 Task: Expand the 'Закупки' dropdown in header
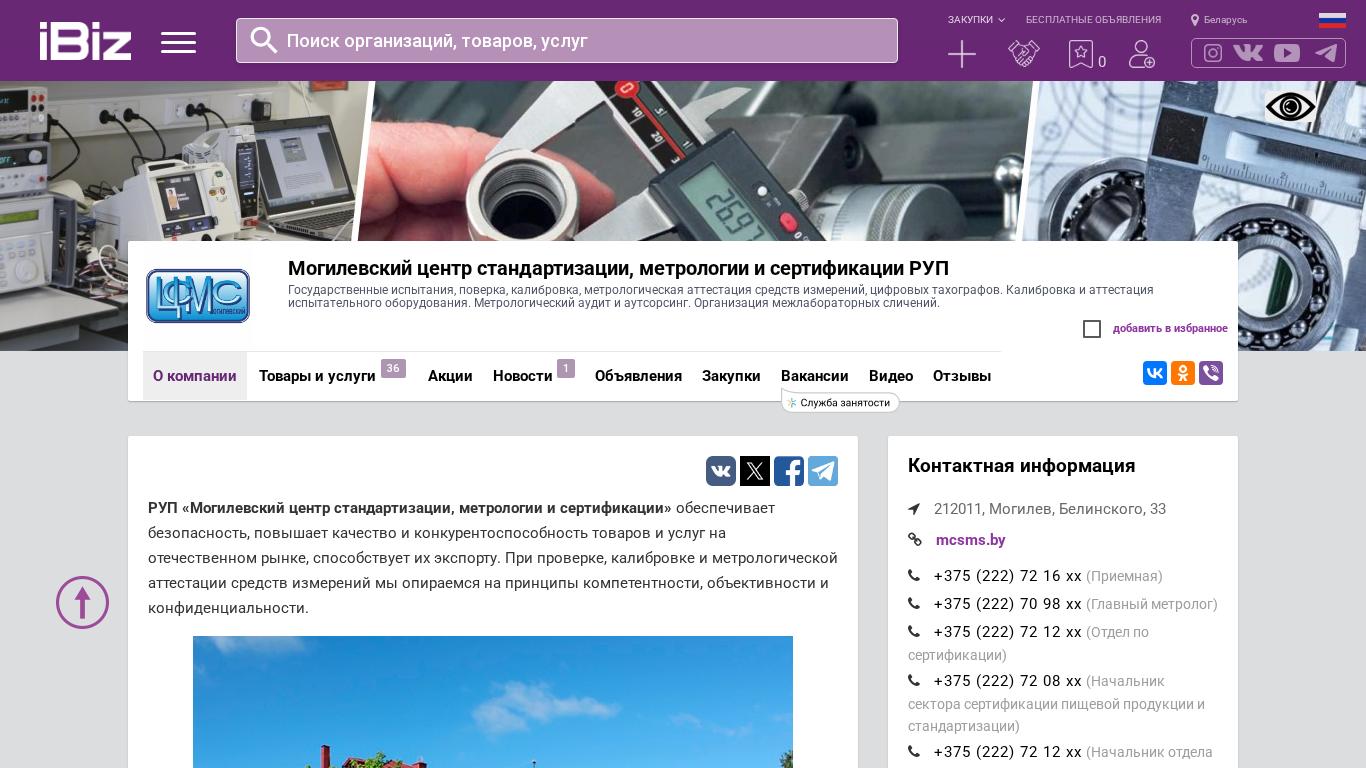[976, 20]
